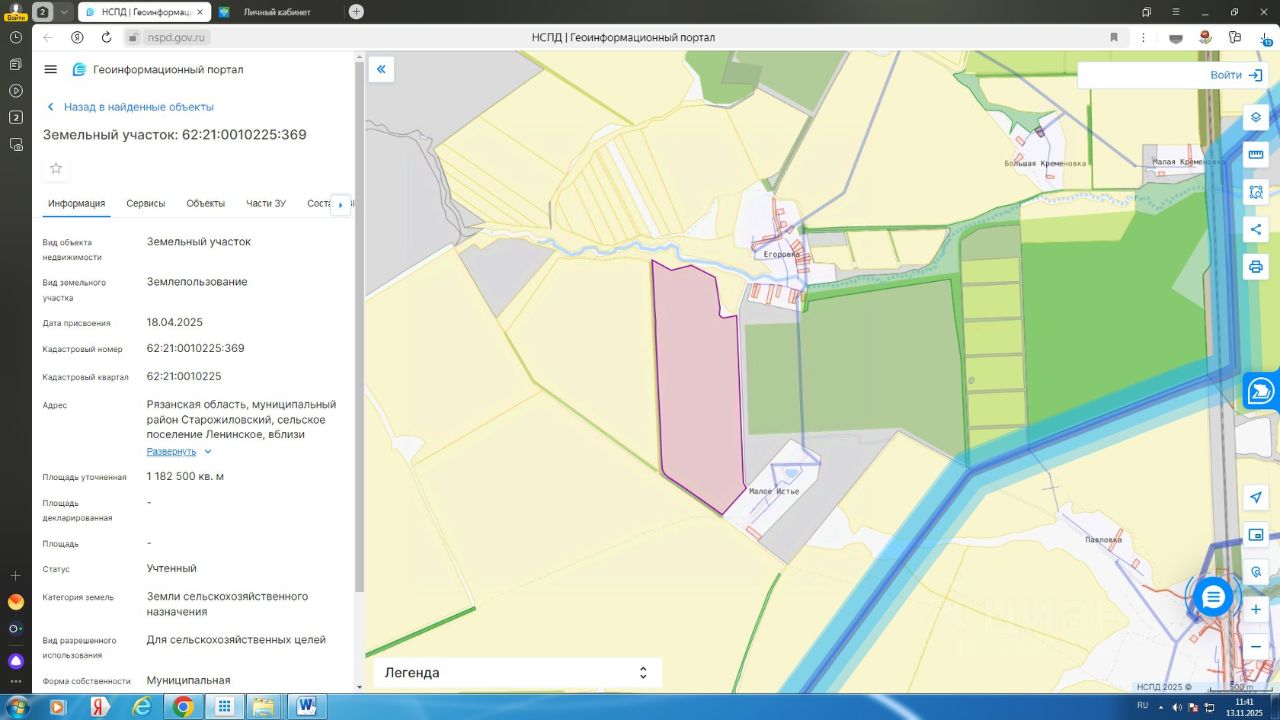Open the Части ЗУ tab
This screenshot has height=720, width=1280.
coord(266,204)
